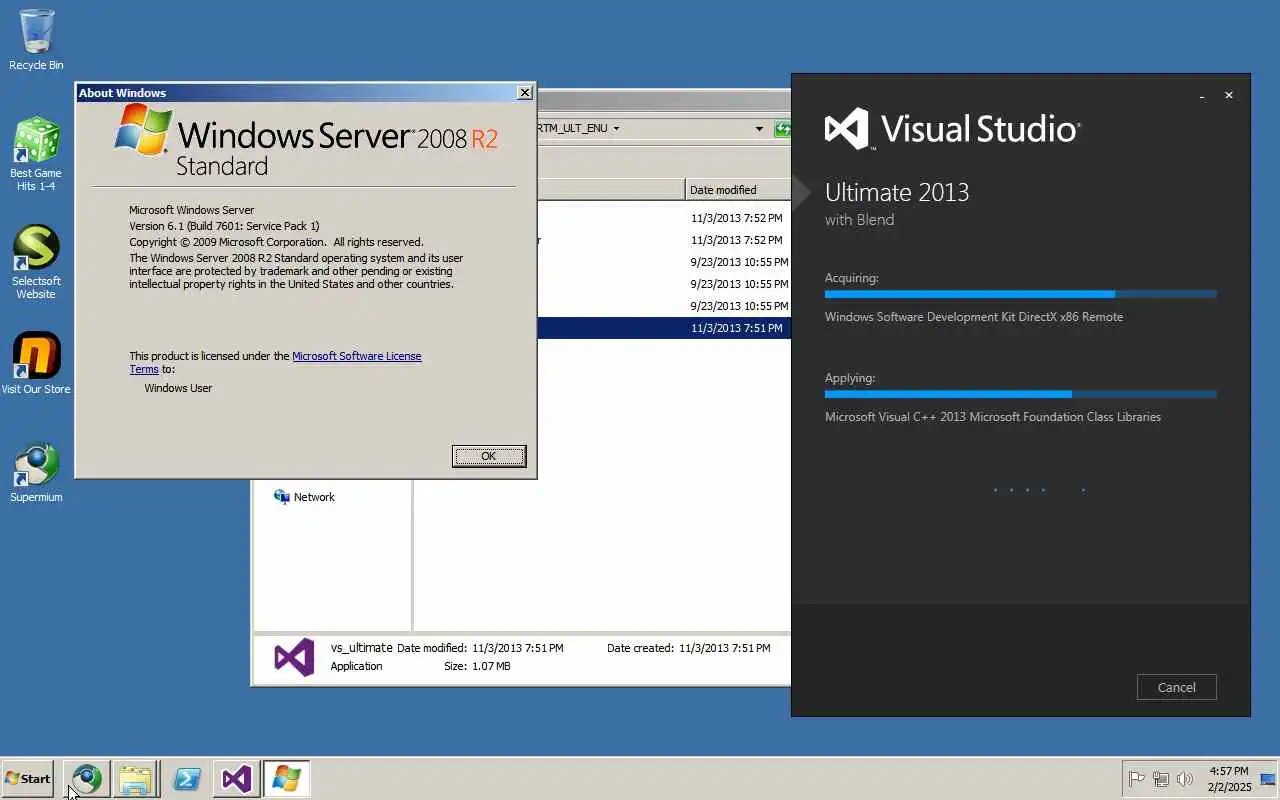Viewport: 1280px width, 800px height.
Task: Close the About Windows dialog
Action: 524,92
